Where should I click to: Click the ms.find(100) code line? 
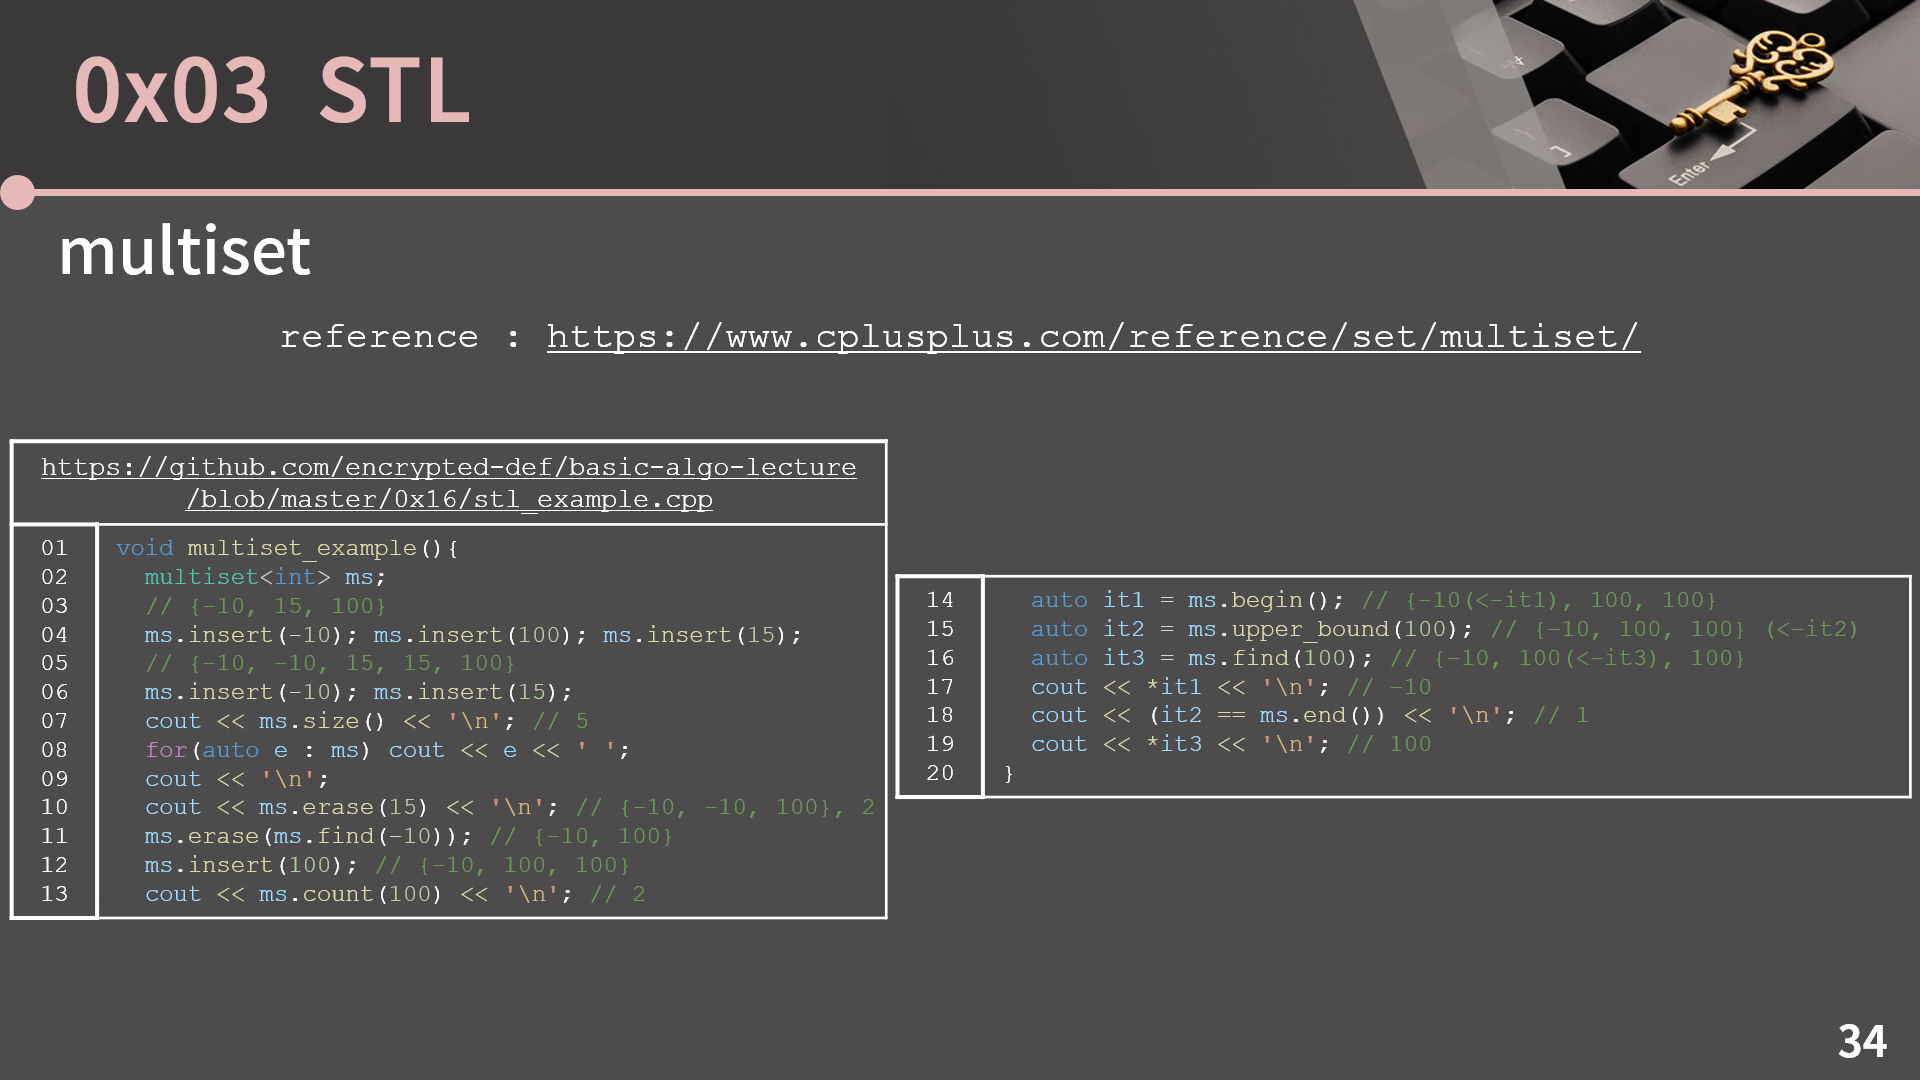pos(1388,658)
